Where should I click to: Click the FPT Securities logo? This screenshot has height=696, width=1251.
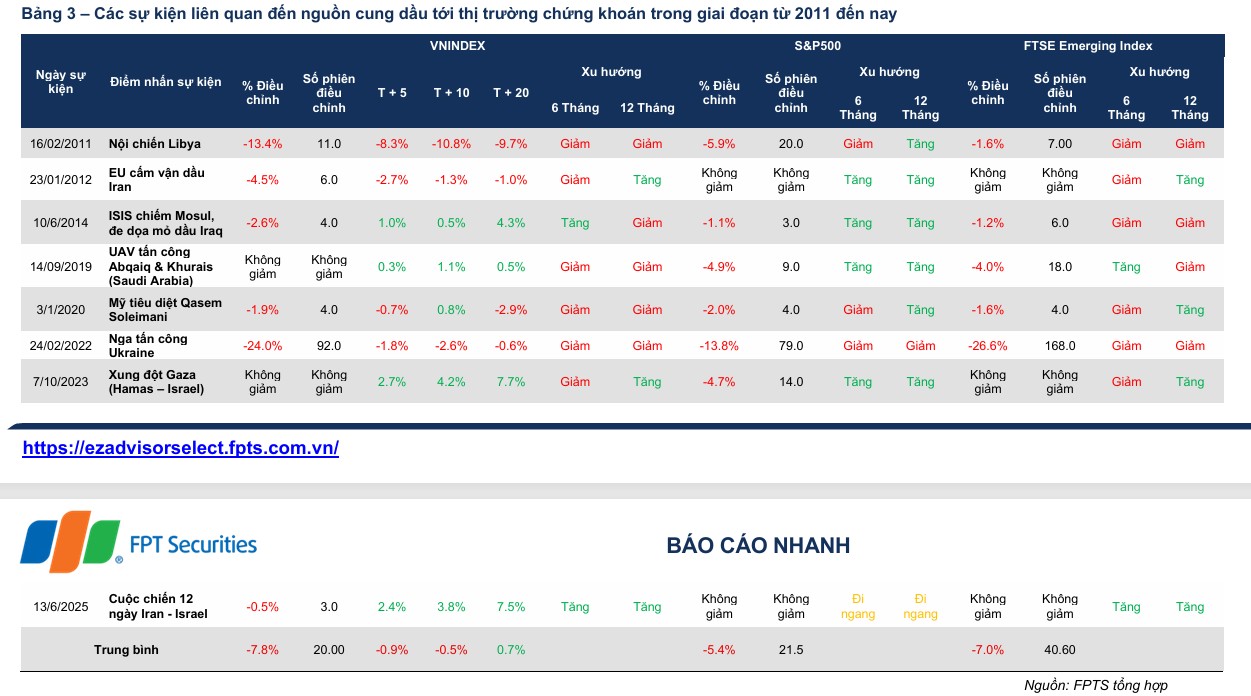click(x=140, y=543)
